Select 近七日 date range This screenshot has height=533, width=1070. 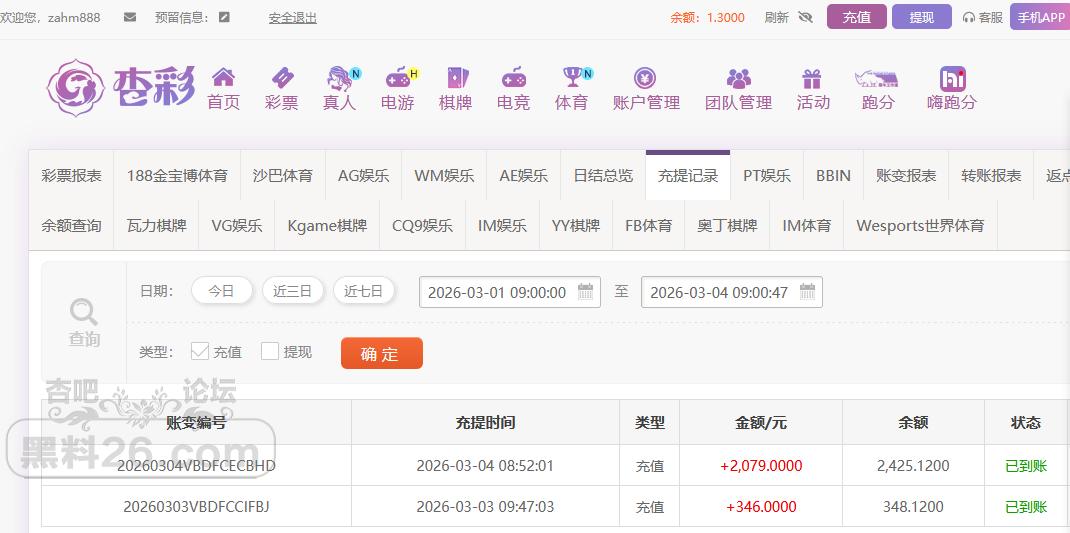(364, 291)
